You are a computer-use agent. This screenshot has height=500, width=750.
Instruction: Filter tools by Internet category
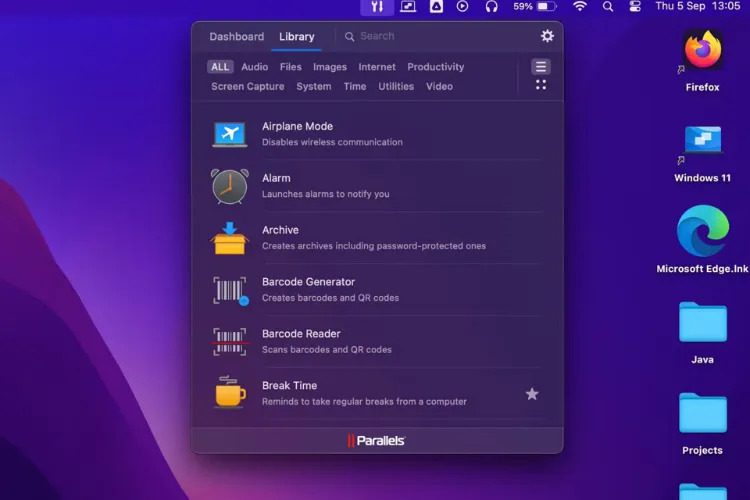[377, 67]
